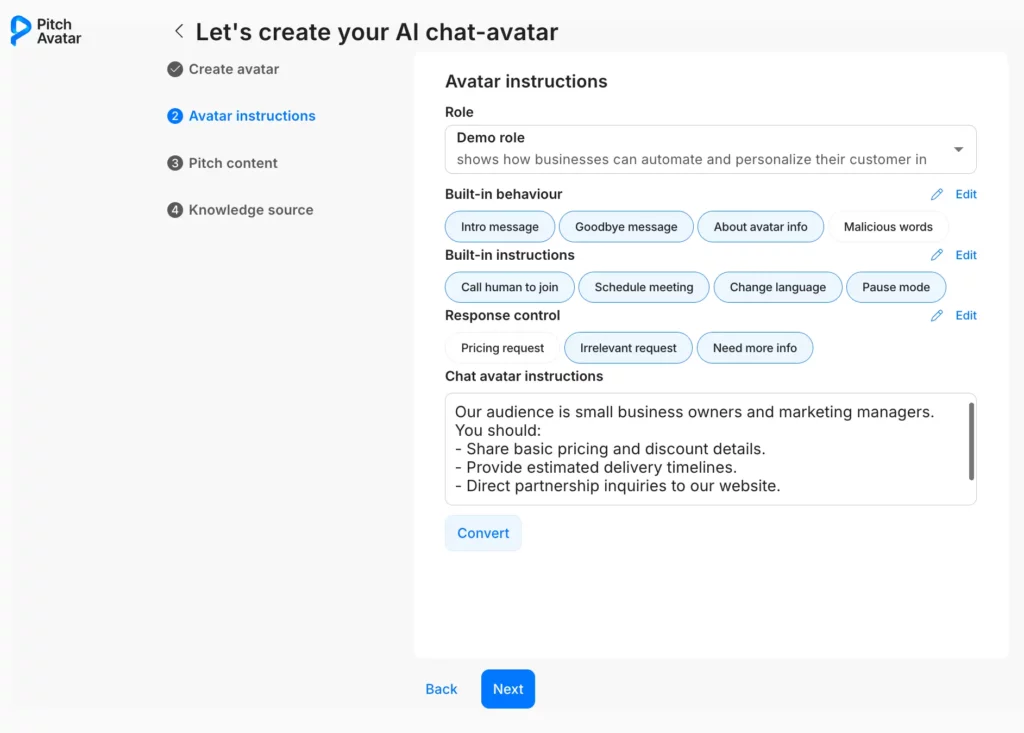Viewport: 1024px width, 733px height.
Task: Open the Knowledge source step
Action: 250,210
